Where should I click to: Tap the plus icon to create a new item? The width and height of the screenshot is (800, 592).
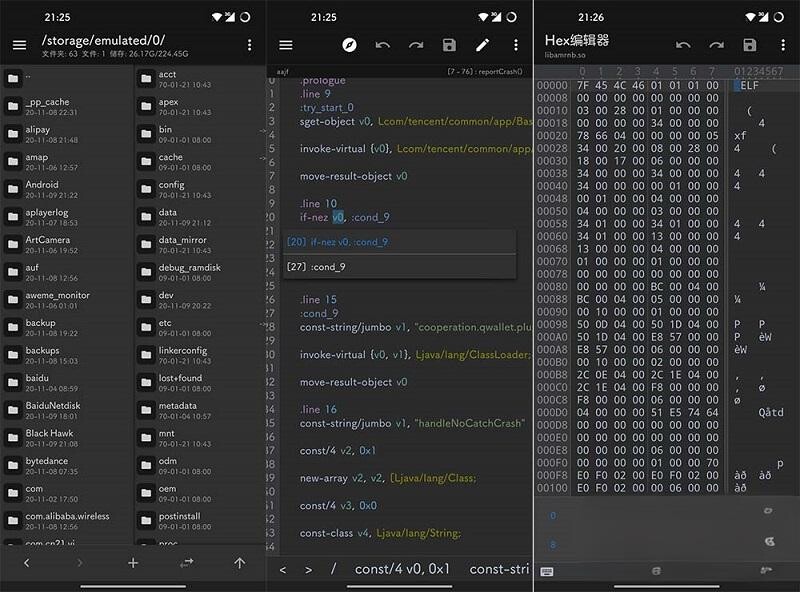click(133, 563)
